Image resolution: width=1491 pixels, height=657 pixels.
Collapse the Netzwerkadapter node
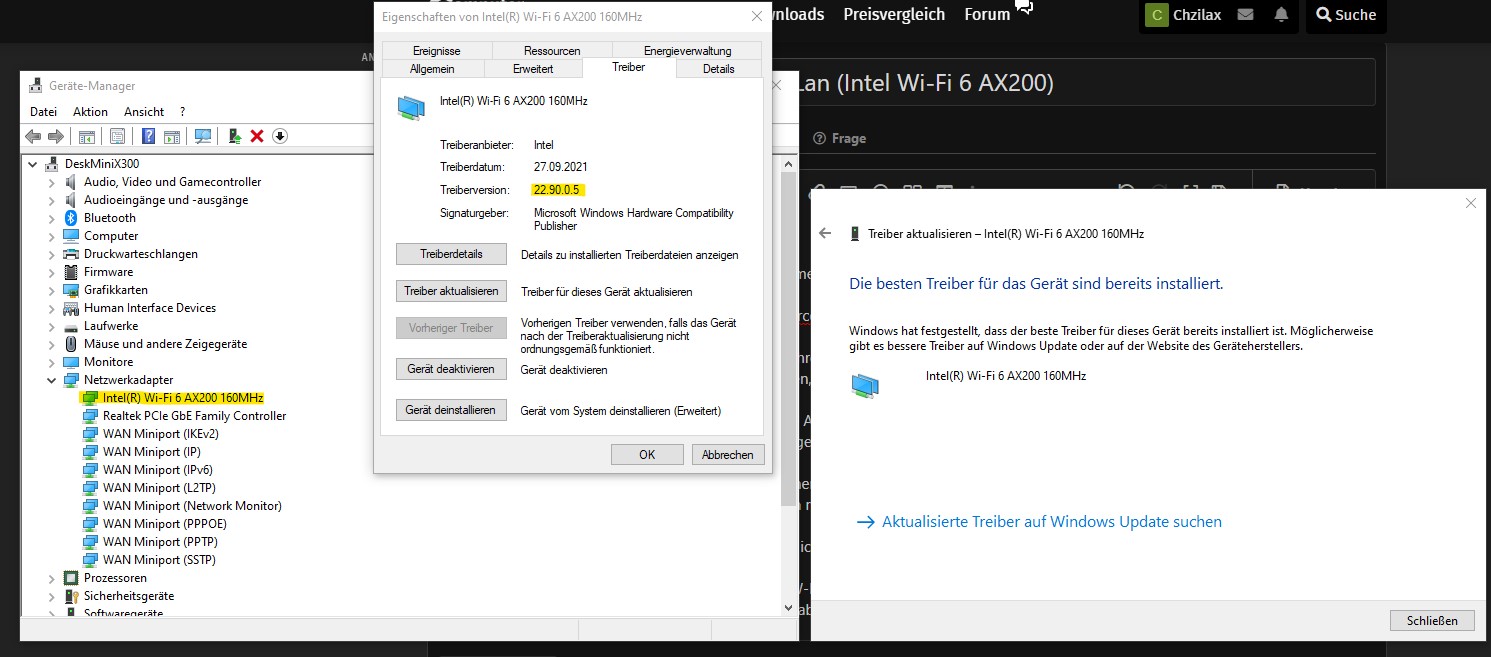tap(52, 380)
